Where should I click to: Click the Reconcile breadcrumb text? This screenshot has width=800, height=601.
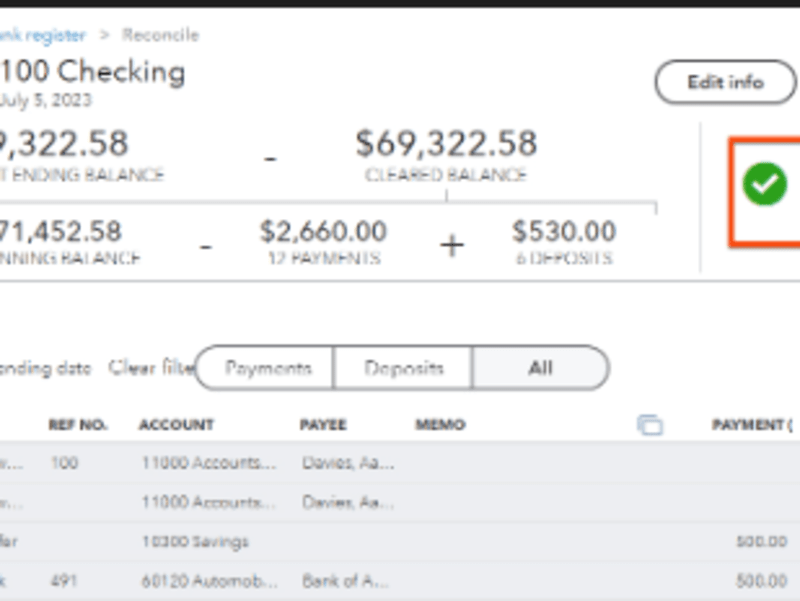tap(160, 35)
